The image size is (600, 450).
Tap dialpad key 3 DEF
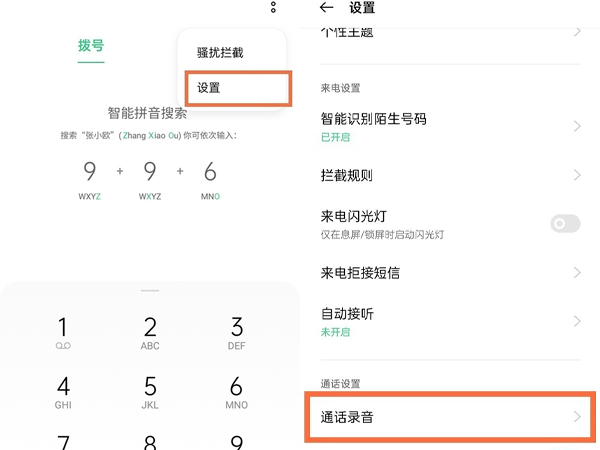click(236, 333)
